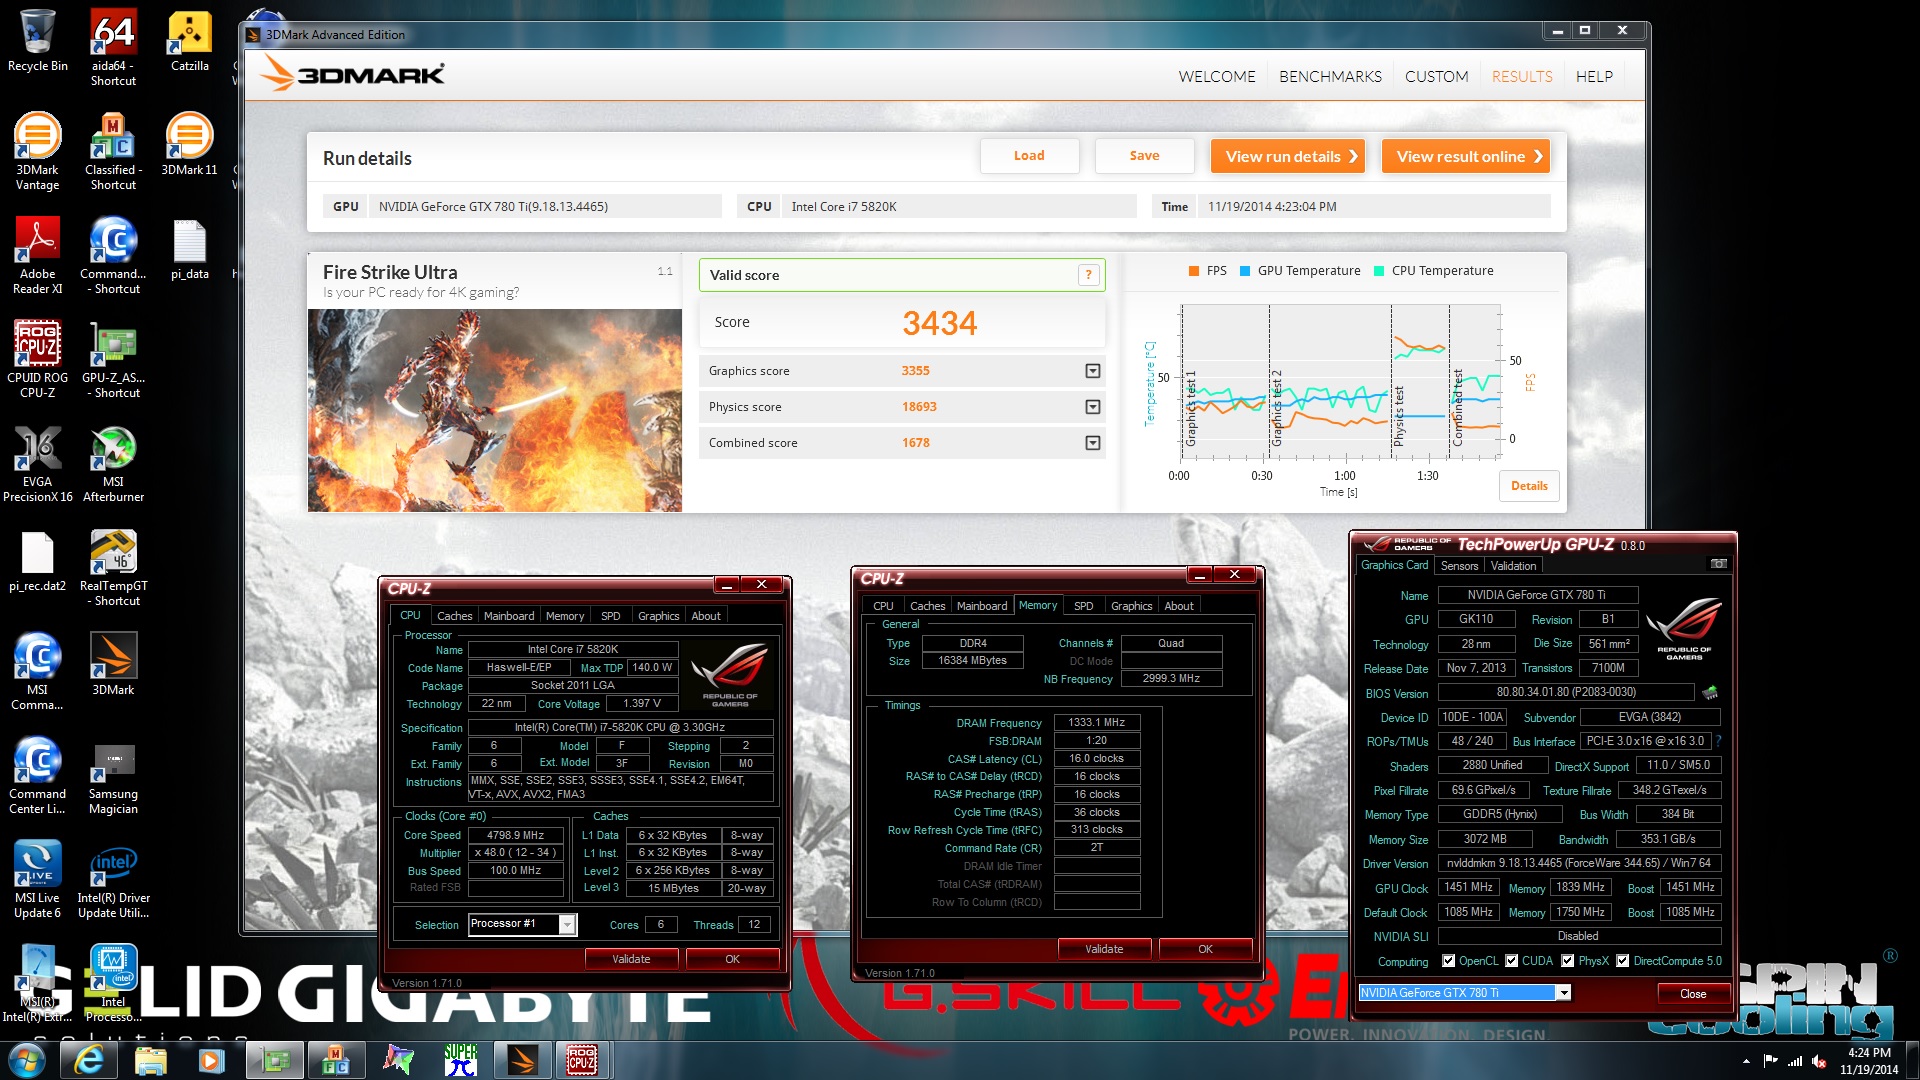This screenshot has height=1080, width=1920.
Task: Click View run details button
Action: click(x=1288, y=156)
